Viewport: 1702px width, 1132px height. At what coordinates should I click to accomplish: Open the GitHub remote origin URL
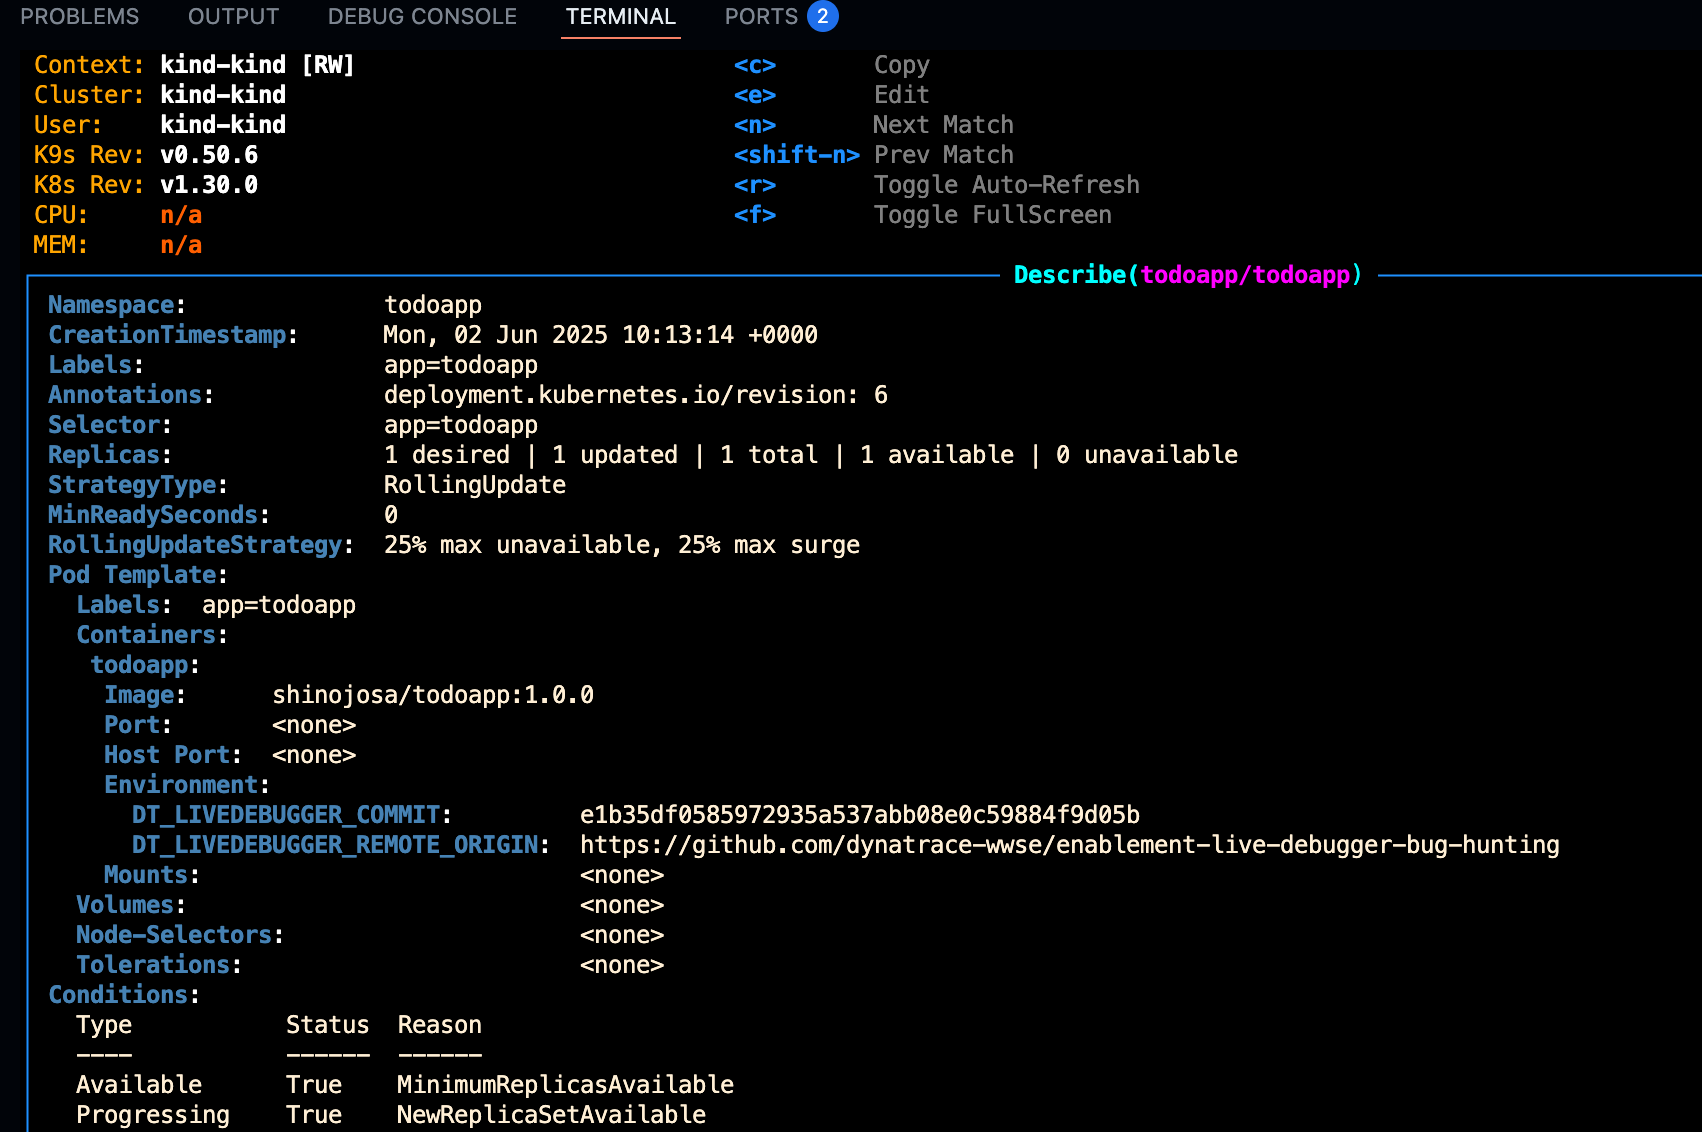1069,845
